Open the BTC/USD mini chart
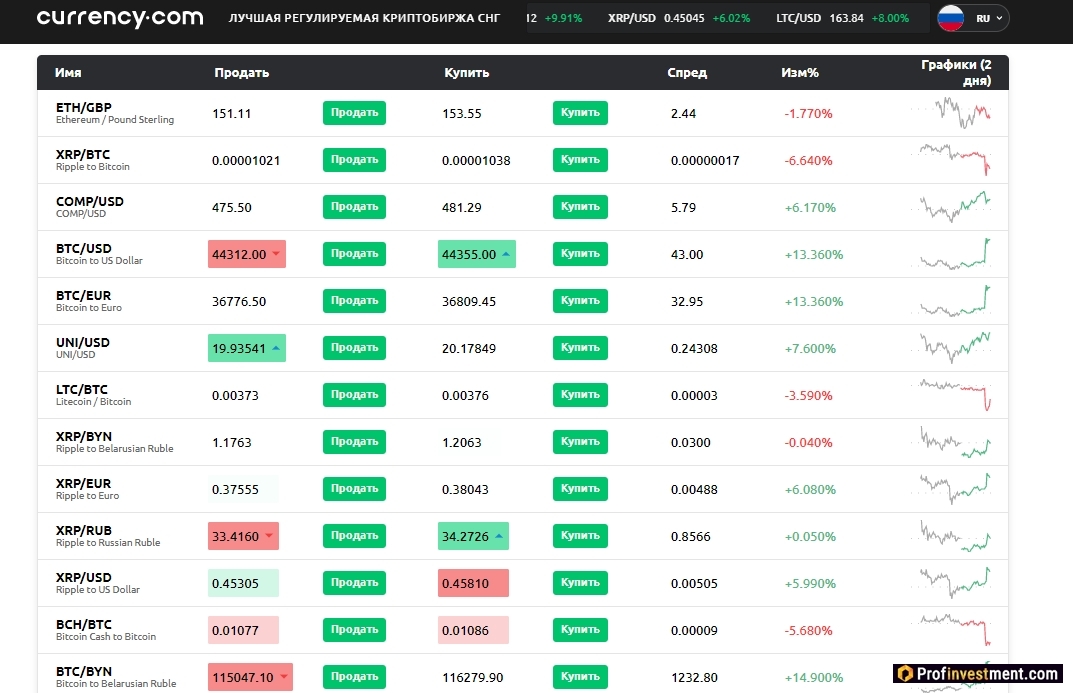Image resolution: width=1073 pixels, height=693 pixels. 950,254
